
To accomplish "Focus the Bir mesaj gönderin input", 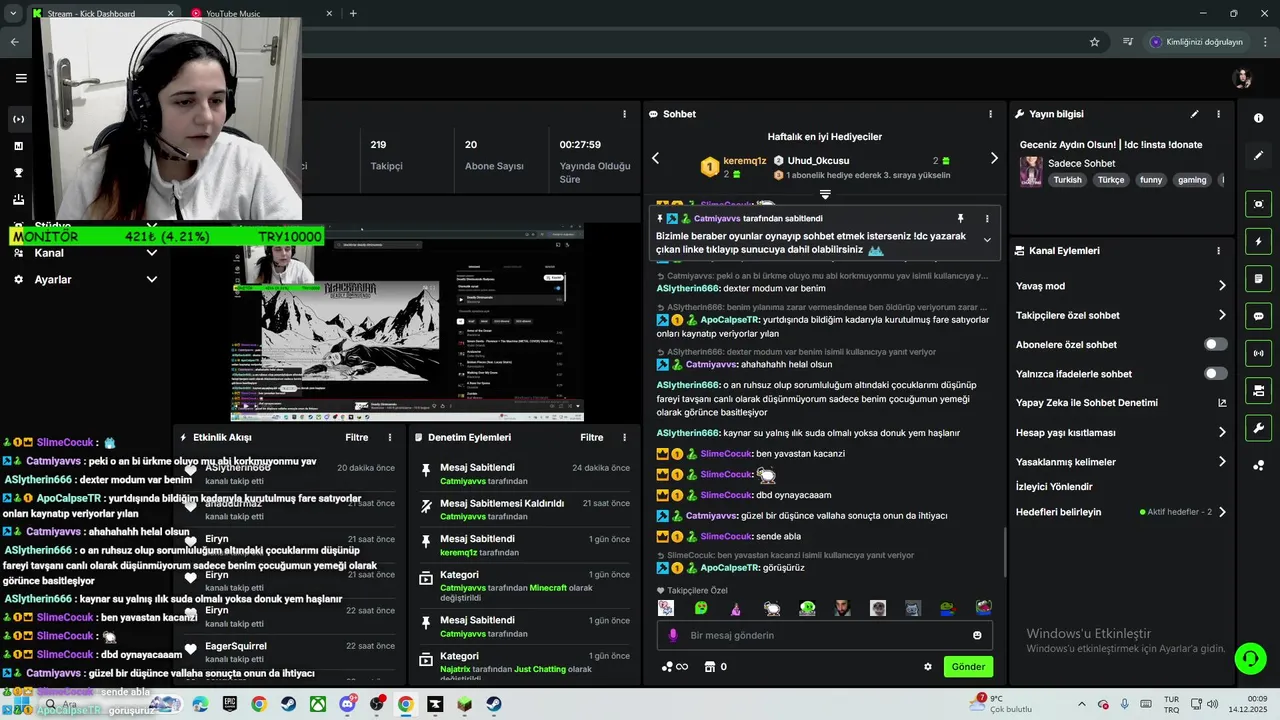I will point(825,635).
